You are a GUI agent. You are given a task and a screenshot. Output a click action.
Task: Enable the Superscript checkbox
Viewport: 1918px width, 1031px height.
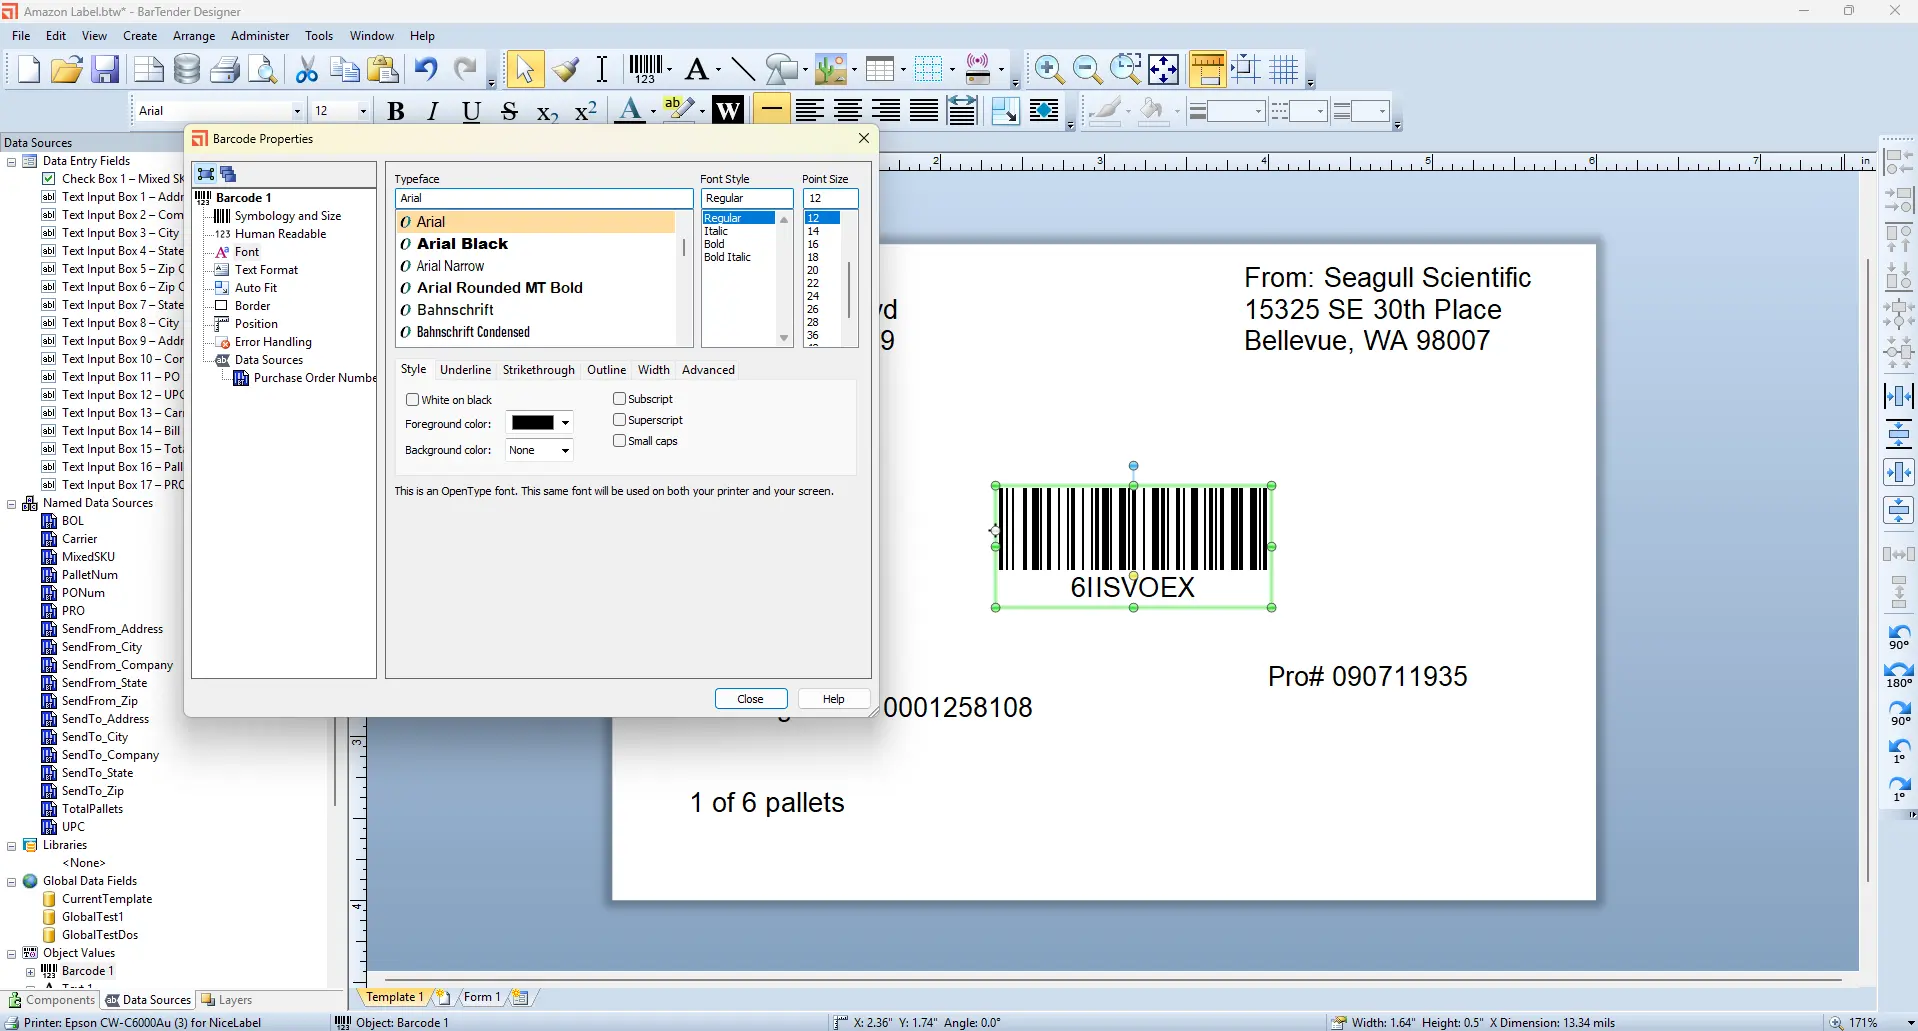pyautogui.click(x=619, y=419)
